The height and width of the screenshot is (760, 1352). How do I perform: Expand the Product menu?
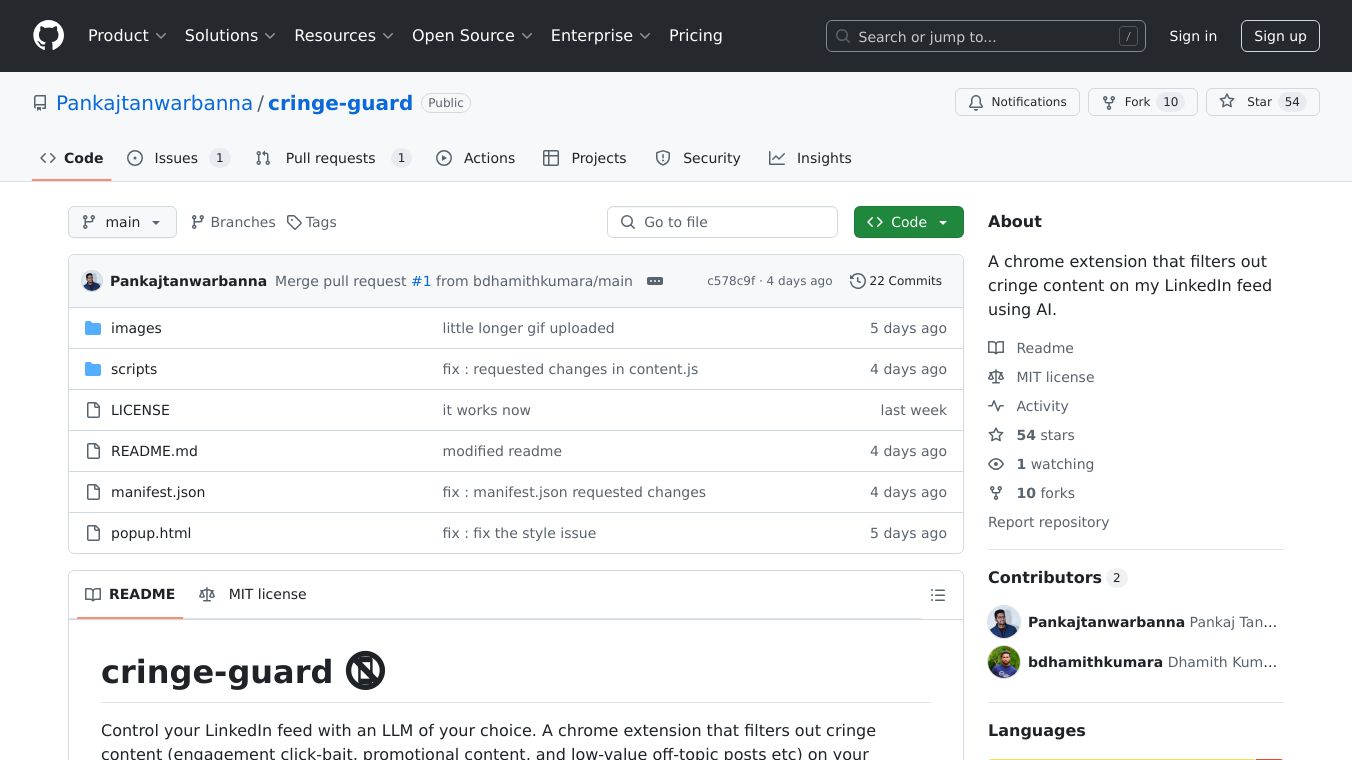pyautogui.click(x=127, y=36)
